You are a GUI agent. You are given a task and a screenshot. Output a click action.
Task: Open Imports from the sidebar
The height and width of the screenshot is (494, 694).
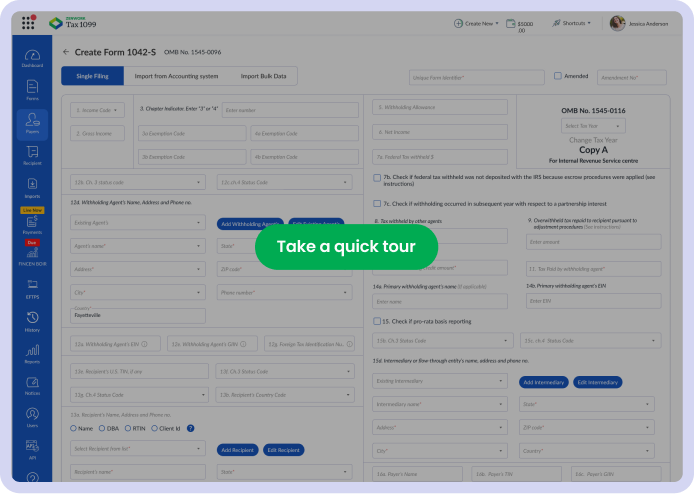(32, 187)
